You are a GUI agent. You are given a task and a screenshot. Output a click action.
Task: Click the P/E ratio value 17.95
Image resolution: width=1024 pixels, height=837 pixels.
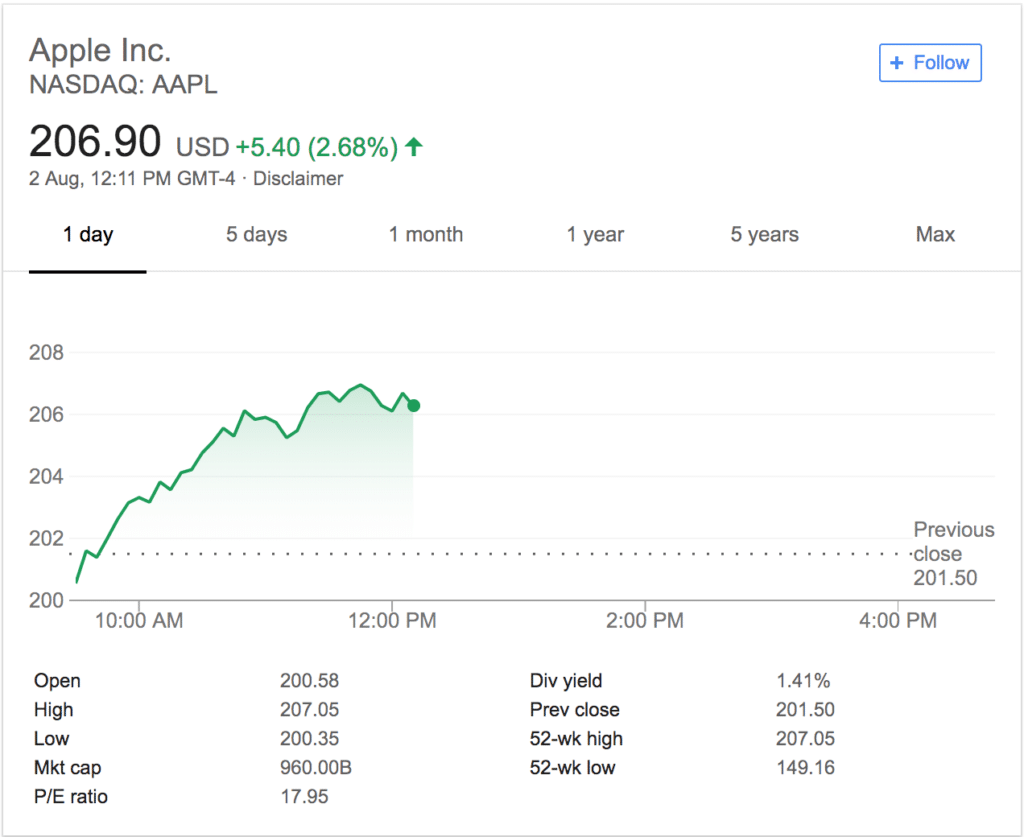pyautogui.click(x=304, y=797)
